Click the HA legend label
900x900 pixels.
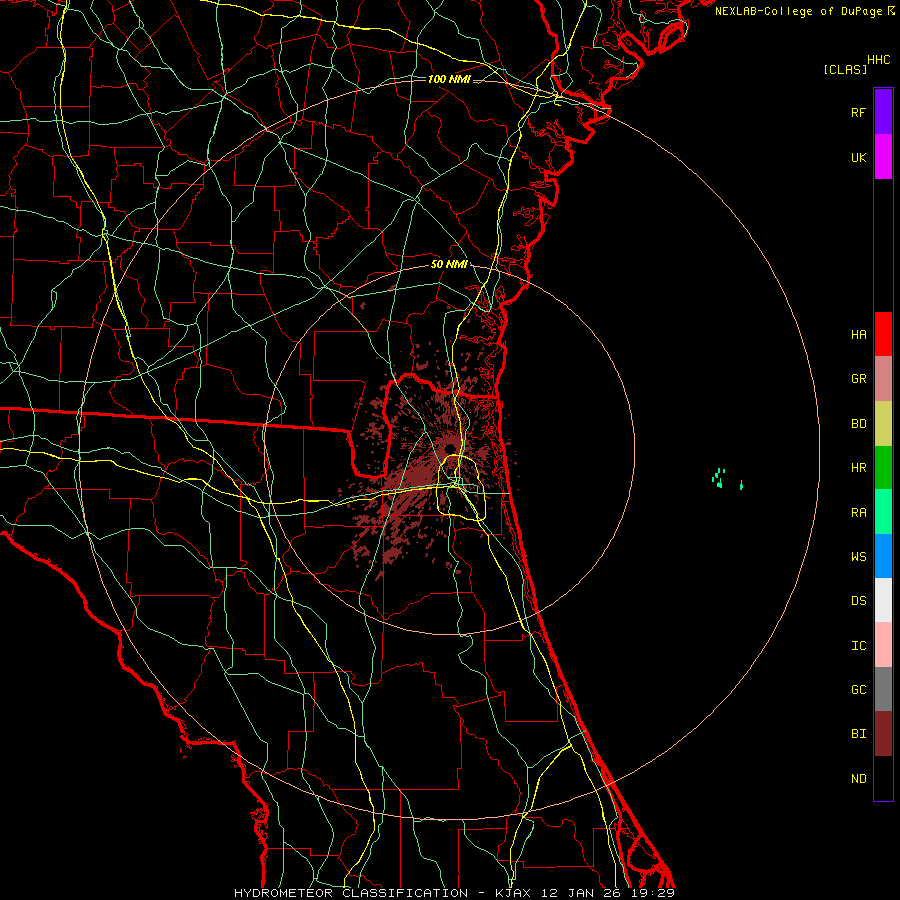click(x=858, y=334)
